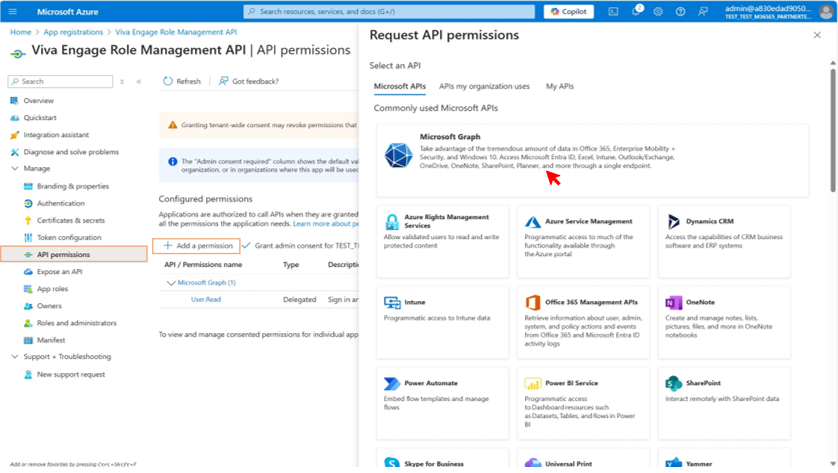Open Token configuration

click(68, 237)
